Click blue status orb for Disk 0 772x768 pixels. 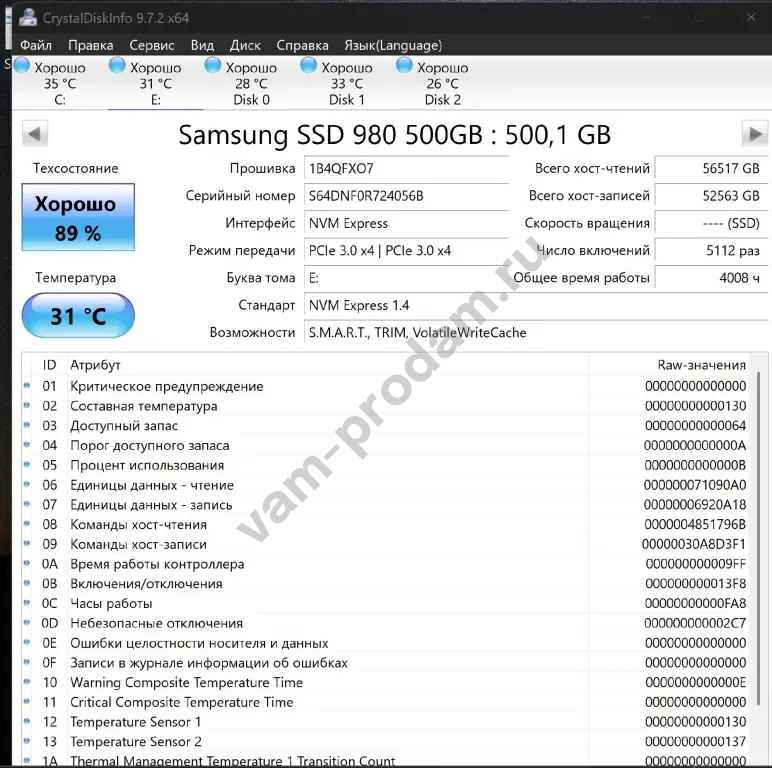click(213, 65)
